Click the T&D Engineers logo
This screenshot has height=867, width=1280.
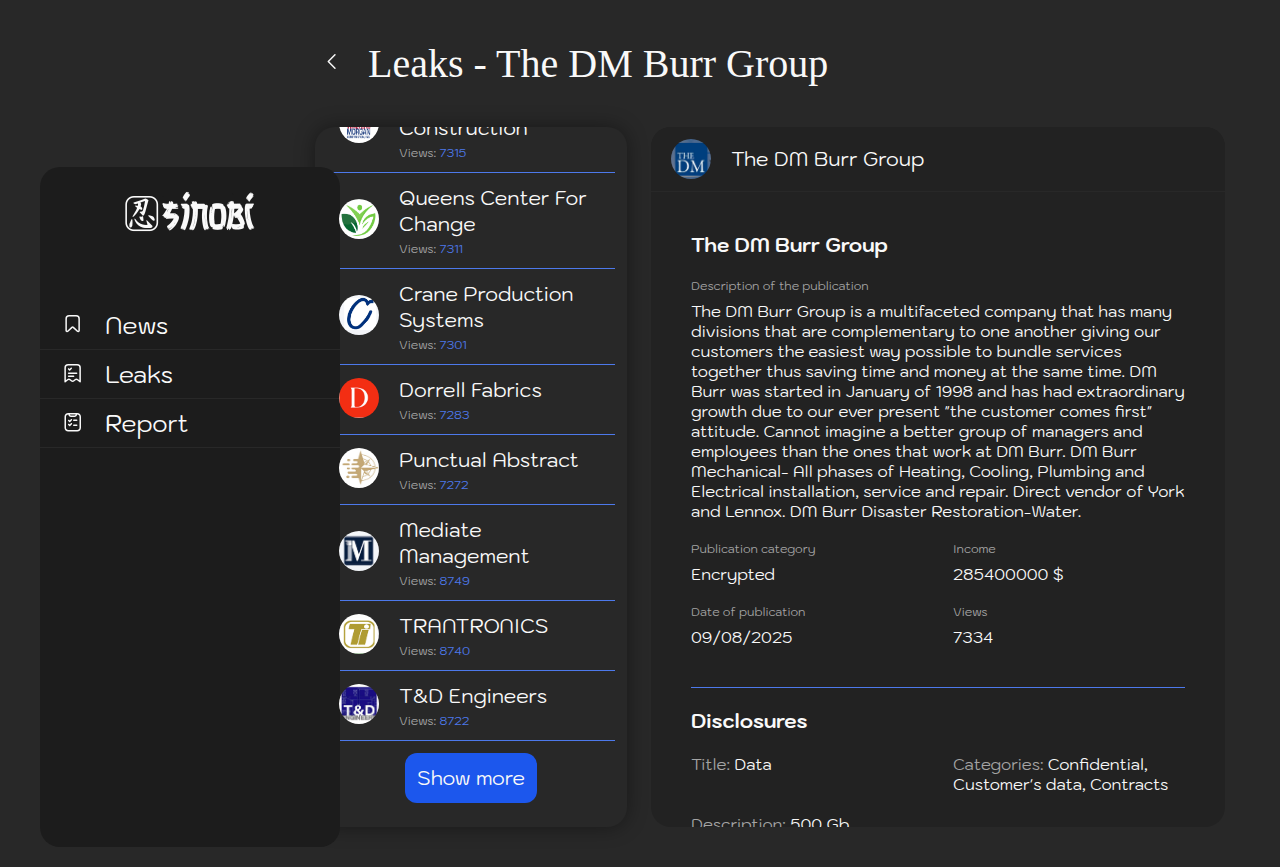point(359,704)
